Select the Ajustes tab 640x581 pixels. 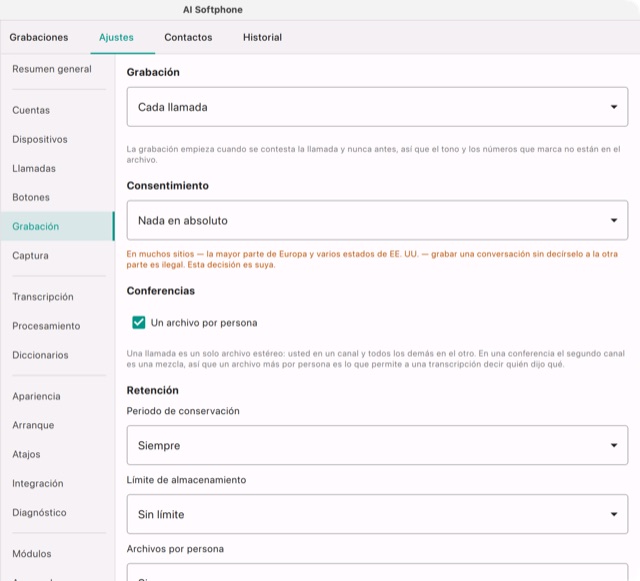coord(116,37)
